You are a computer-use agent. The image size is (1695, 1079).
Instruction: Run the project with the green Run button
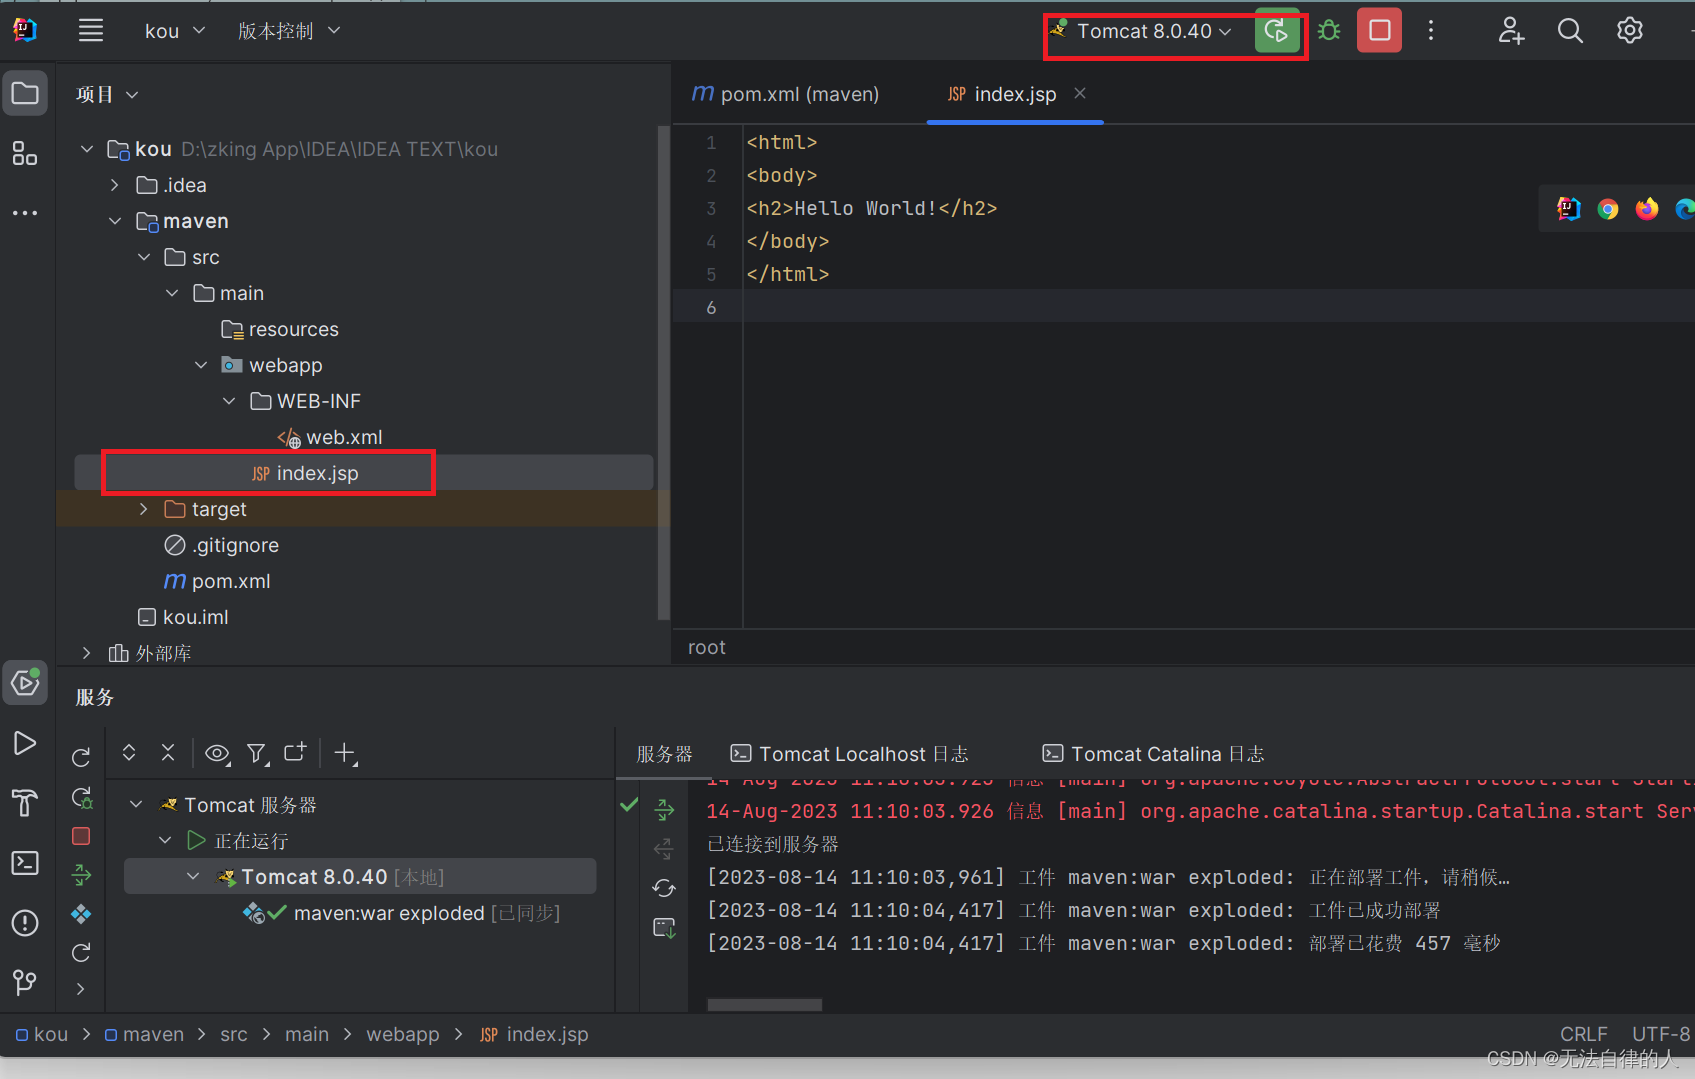pyautogui.click(x=1277, y=30)
